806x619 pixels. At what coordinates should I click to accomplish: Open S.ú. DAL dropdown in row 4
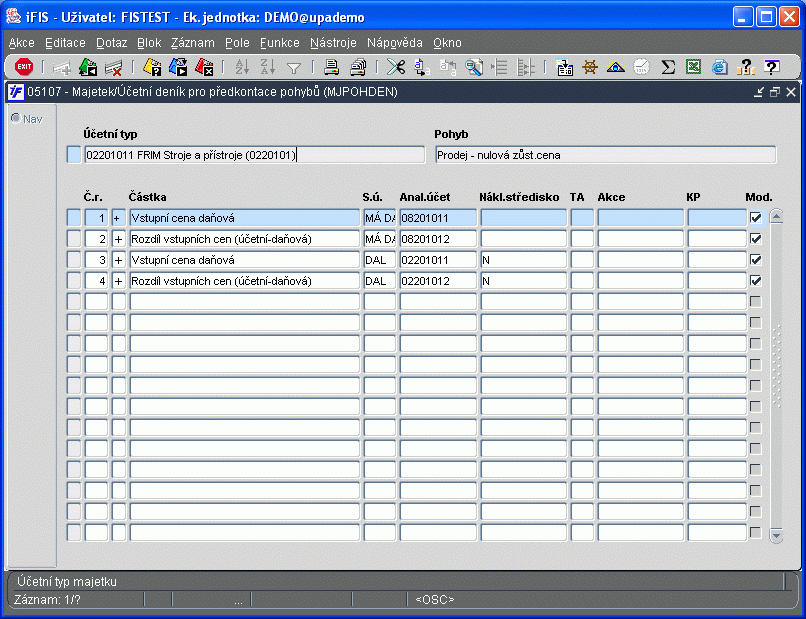(379, 281)
